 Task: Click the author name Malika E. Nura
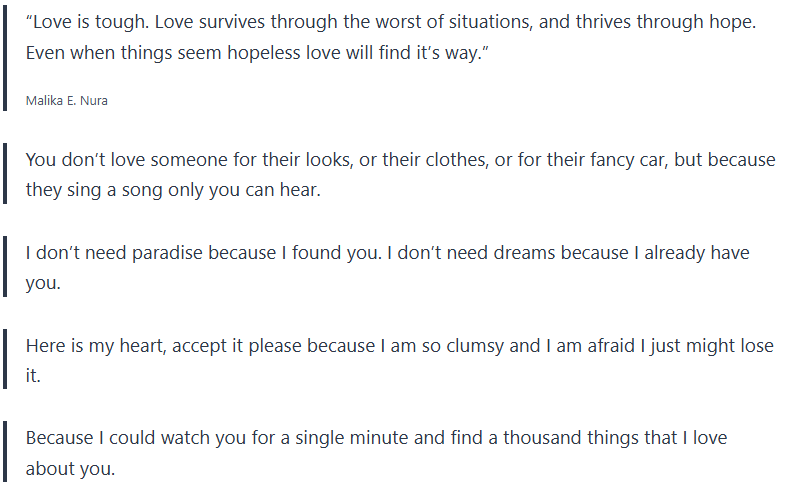pos(66,102)
